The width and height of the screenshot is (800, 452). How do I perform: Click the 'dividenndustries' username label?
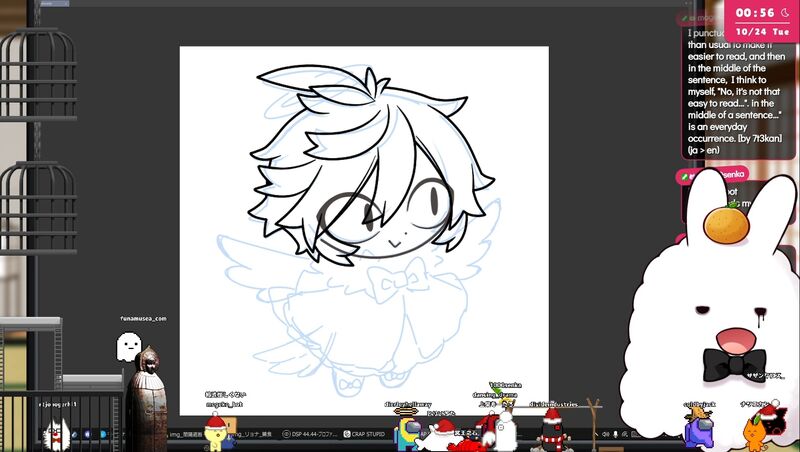554,404
